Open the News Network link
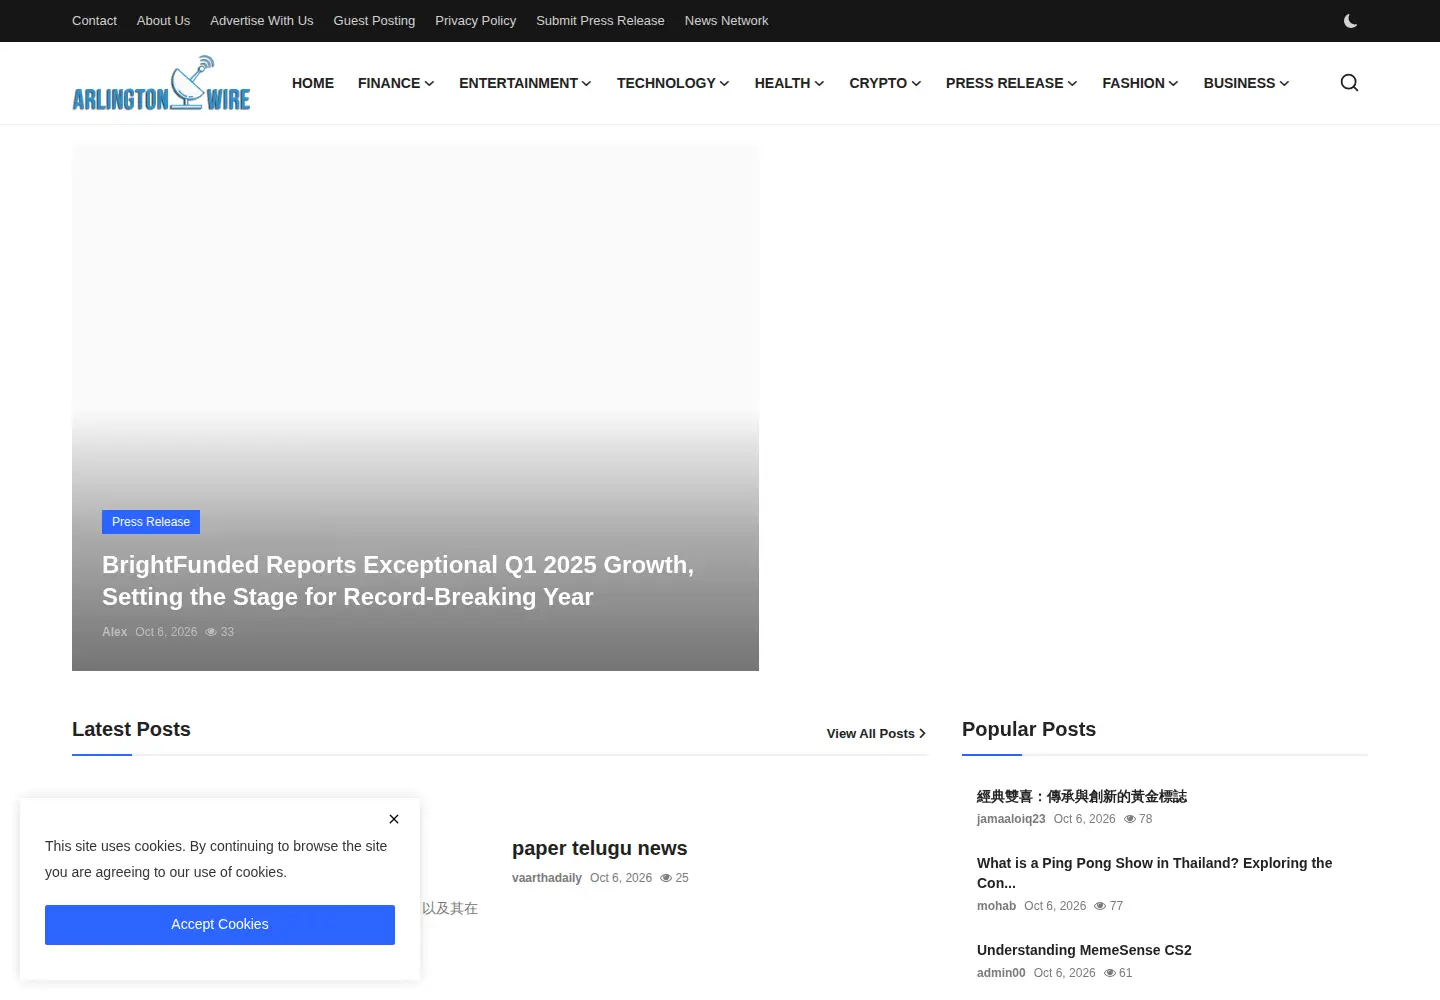The height and width of the screenshot is (1000, 1440). pos(726,21)
